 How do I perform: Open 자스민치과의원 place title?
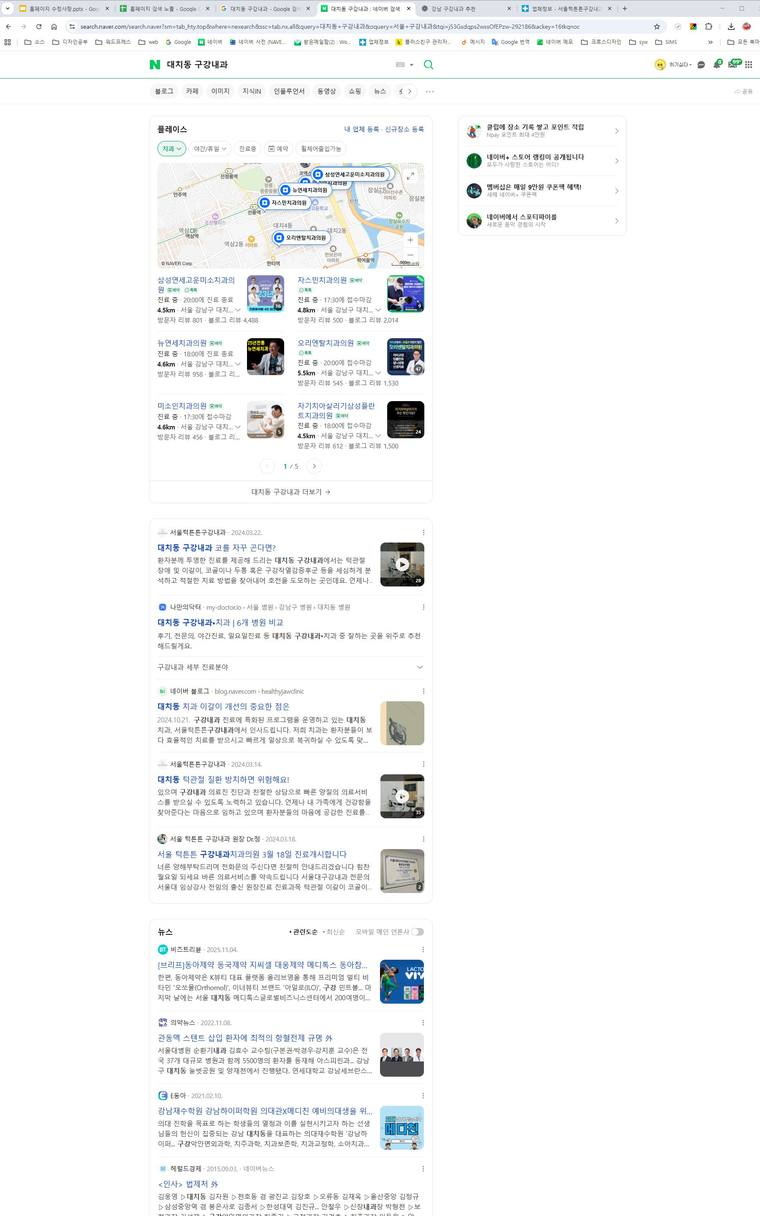point(322,280)
